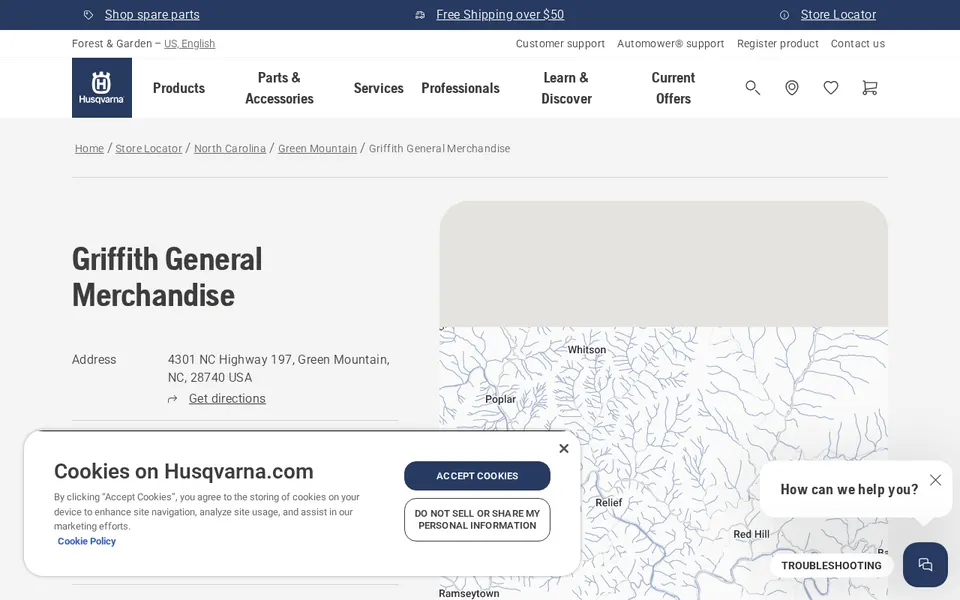960x600 pixels.
Task: Open Register product link
Action: click(x=778, y=43)
